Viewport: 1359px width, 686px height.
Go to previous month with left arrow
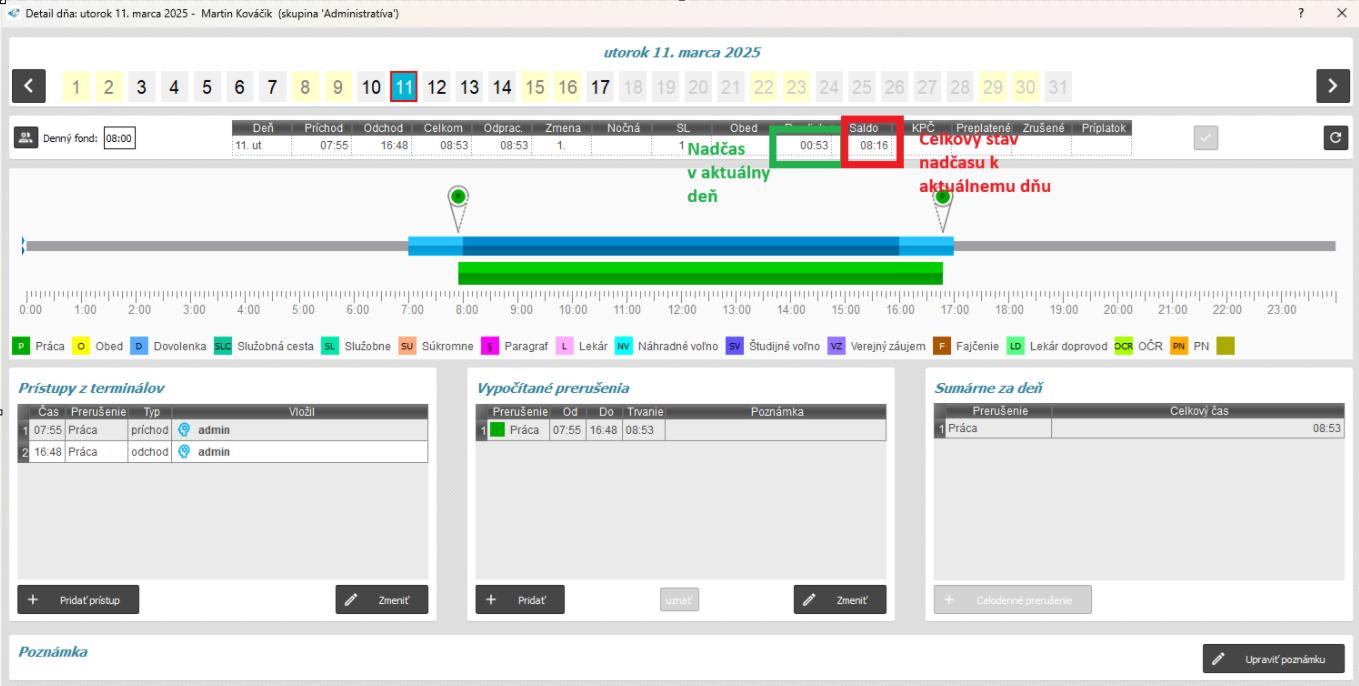28,87
